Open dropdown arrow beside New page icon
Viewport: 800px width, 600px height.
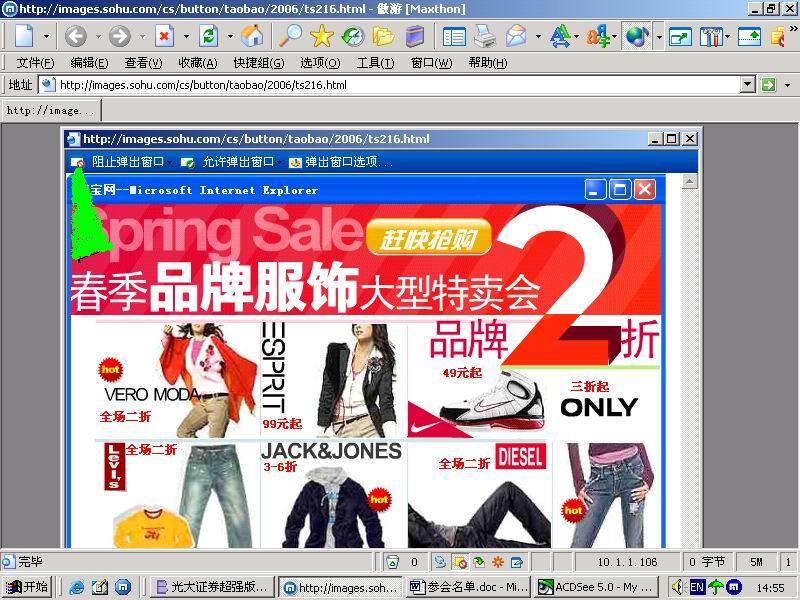(x=46, y=36)
